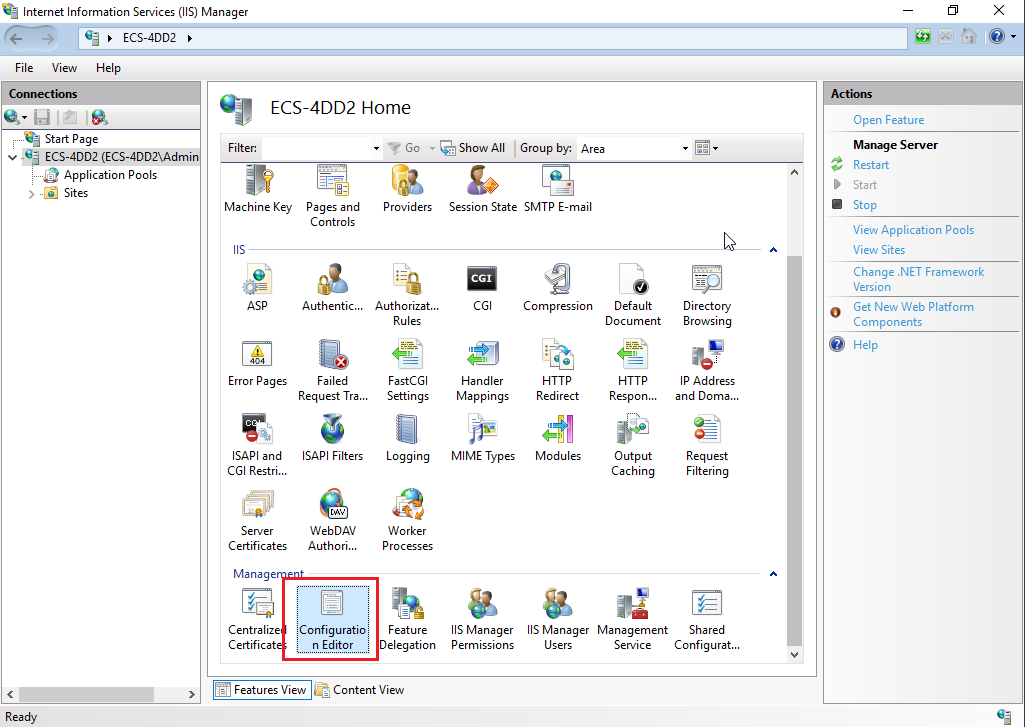This screenshot has height=727, width=1025.
Task: Open the Help menu
Action: point(108,68)
